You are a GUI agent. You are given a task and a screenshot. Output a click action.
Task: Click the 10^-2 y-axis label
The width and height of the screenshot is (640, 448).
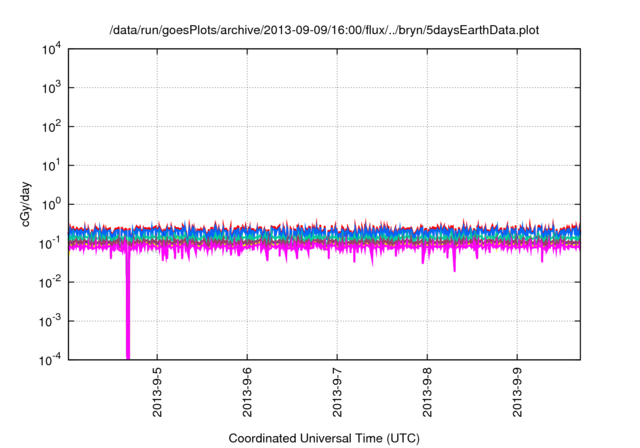click(x=50, y=282)
